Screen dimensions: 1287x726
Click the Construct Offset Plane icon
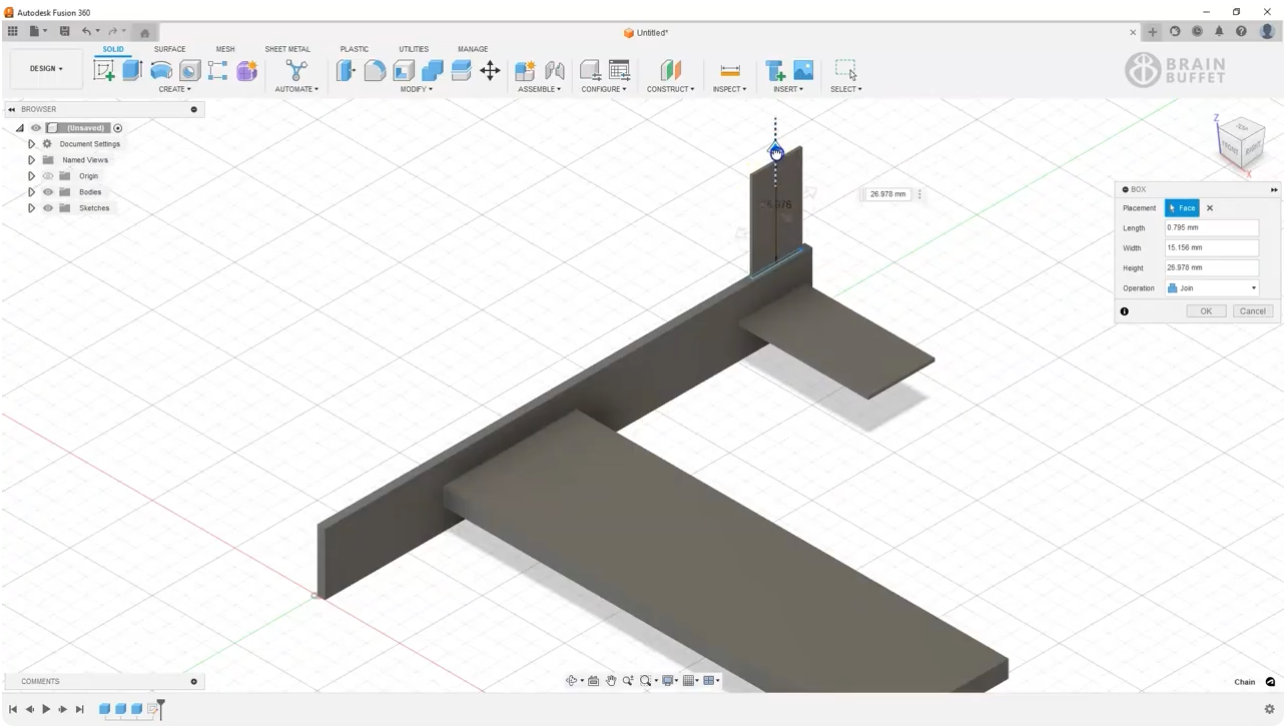670,70
